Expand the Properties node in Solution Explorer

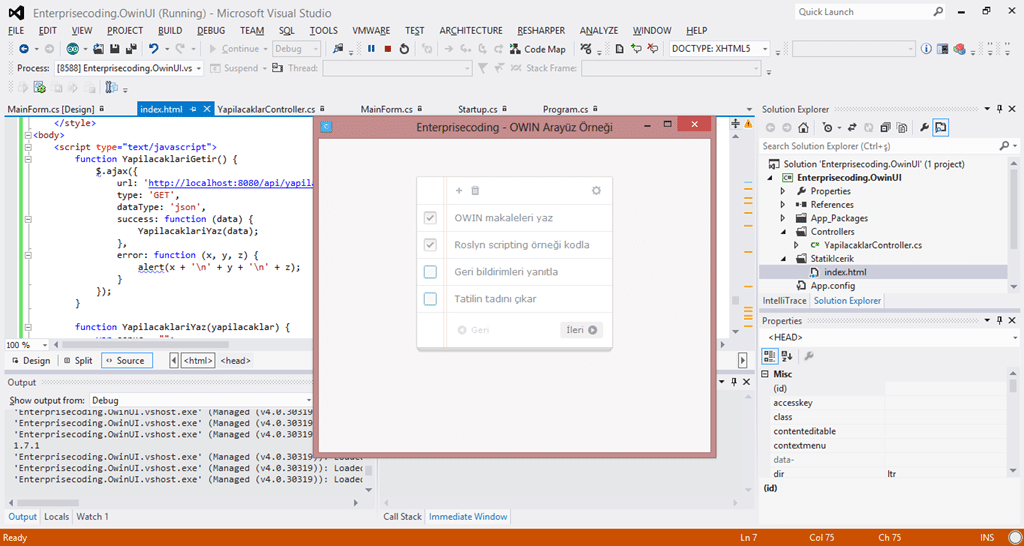tap(783, 191)
